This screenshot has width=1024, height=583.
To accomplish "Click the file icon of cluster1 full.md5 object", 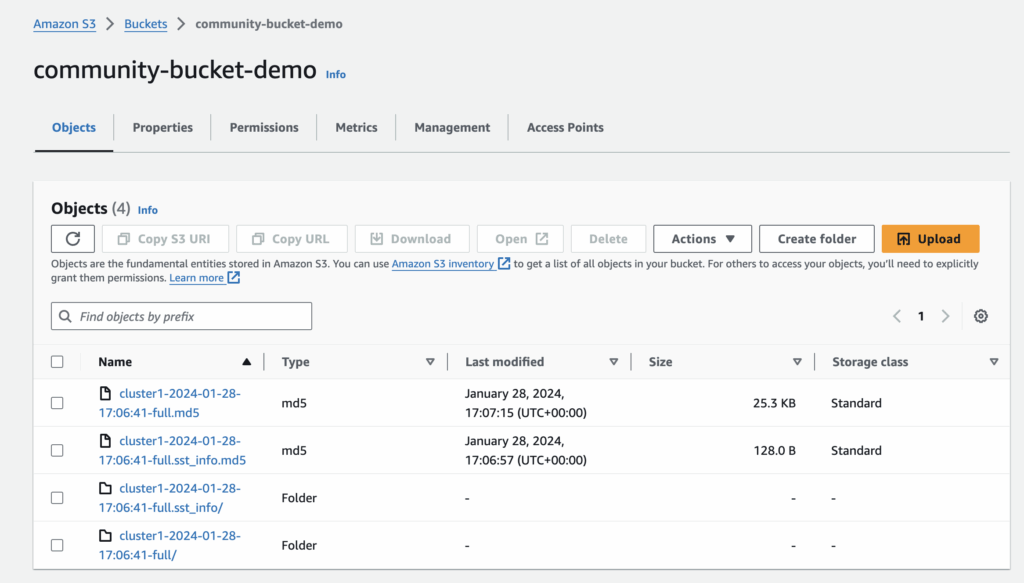I will click(x=106, y=394).
